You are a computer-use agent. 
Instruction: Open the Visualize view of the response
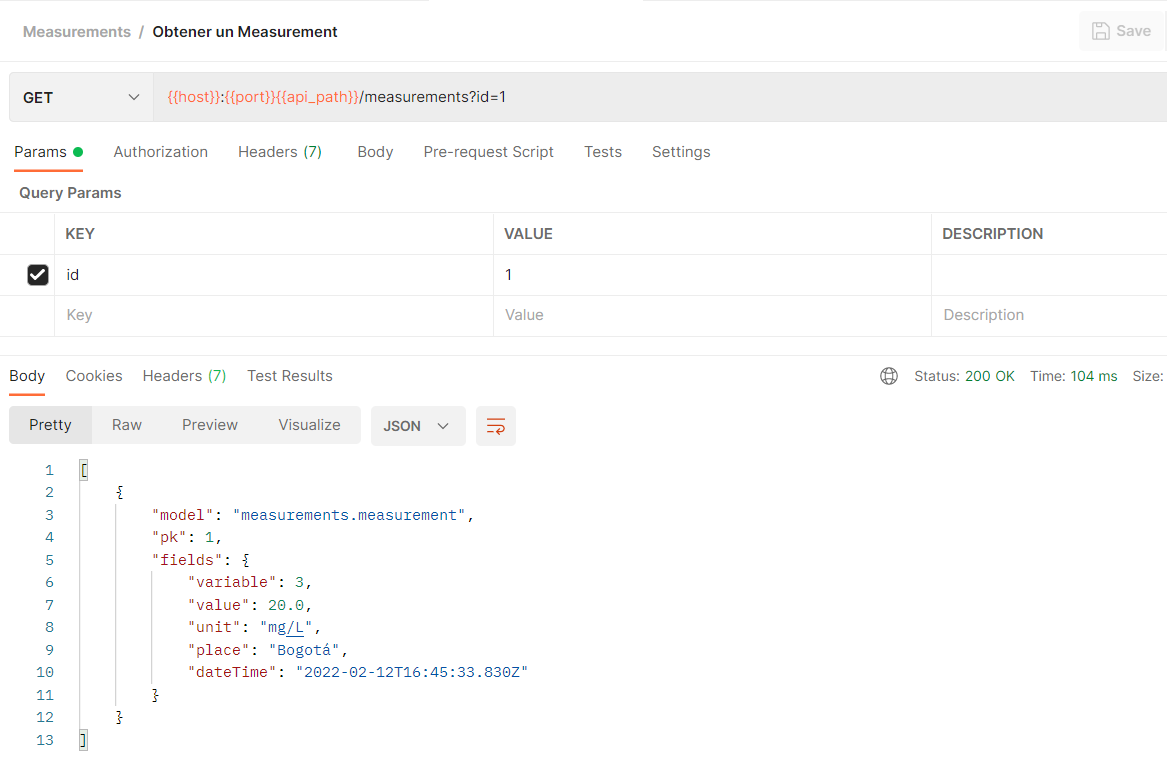[309, 424]
